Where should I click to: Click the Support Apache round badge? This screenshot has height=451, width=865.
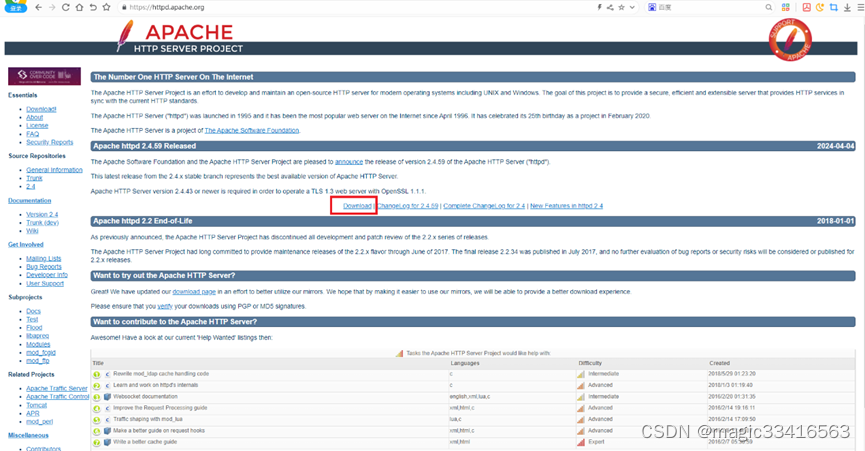790,40
